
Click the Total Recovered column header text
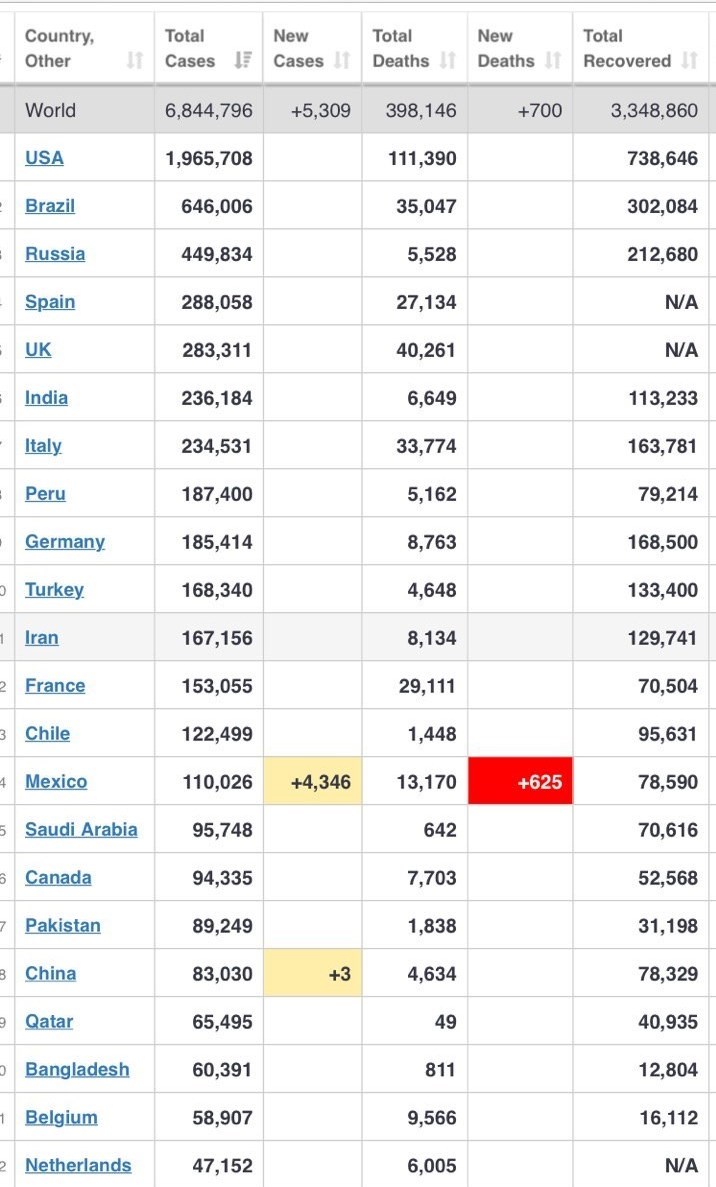[x=627, y=48]
